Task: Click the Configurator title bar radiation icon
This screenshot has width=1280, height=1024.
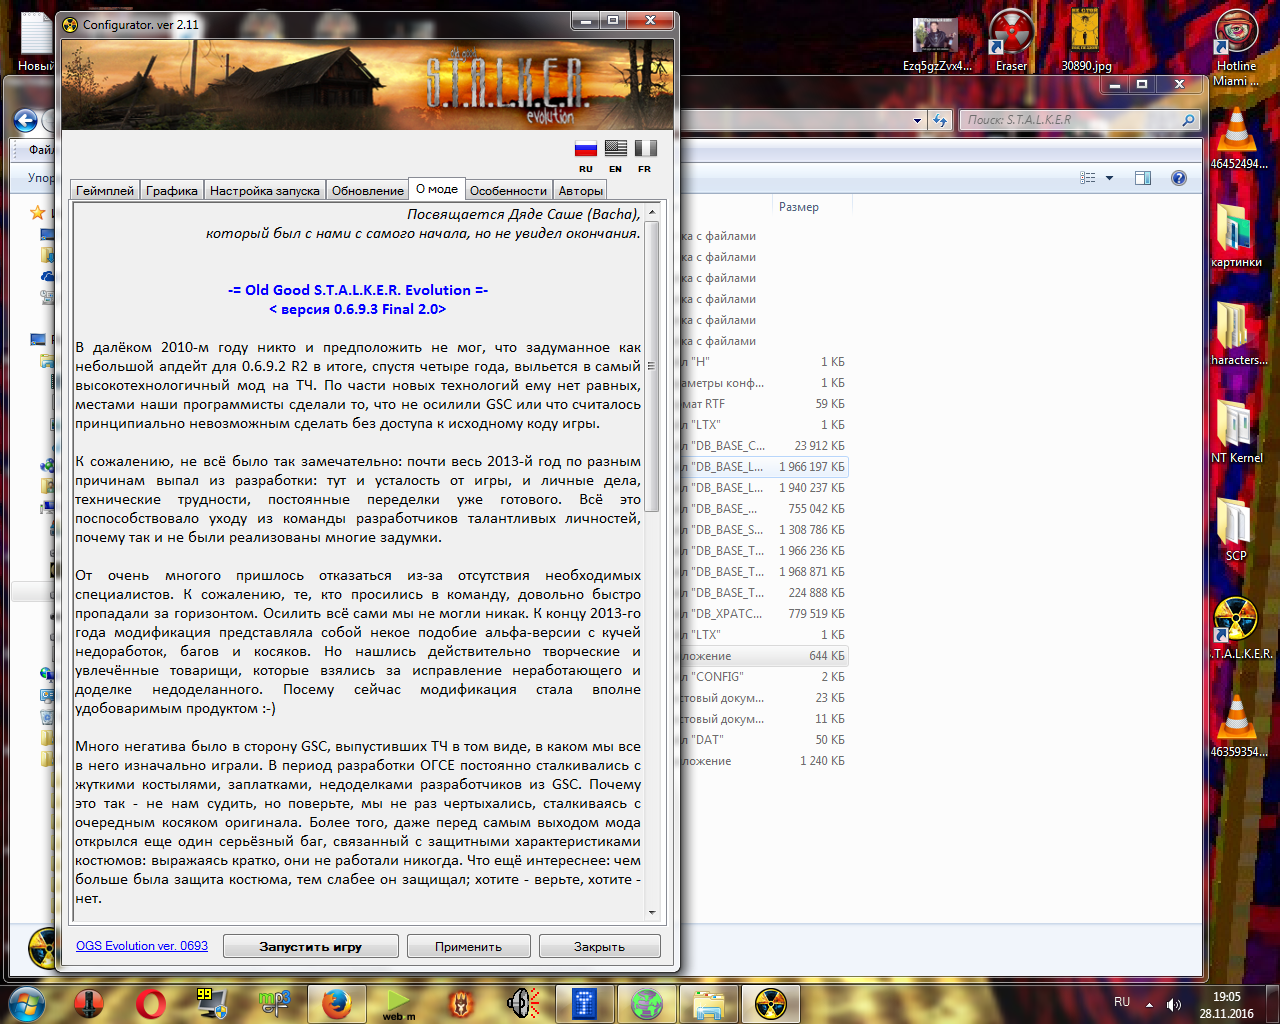Action: pyautogui.click(x=70, y=24)
